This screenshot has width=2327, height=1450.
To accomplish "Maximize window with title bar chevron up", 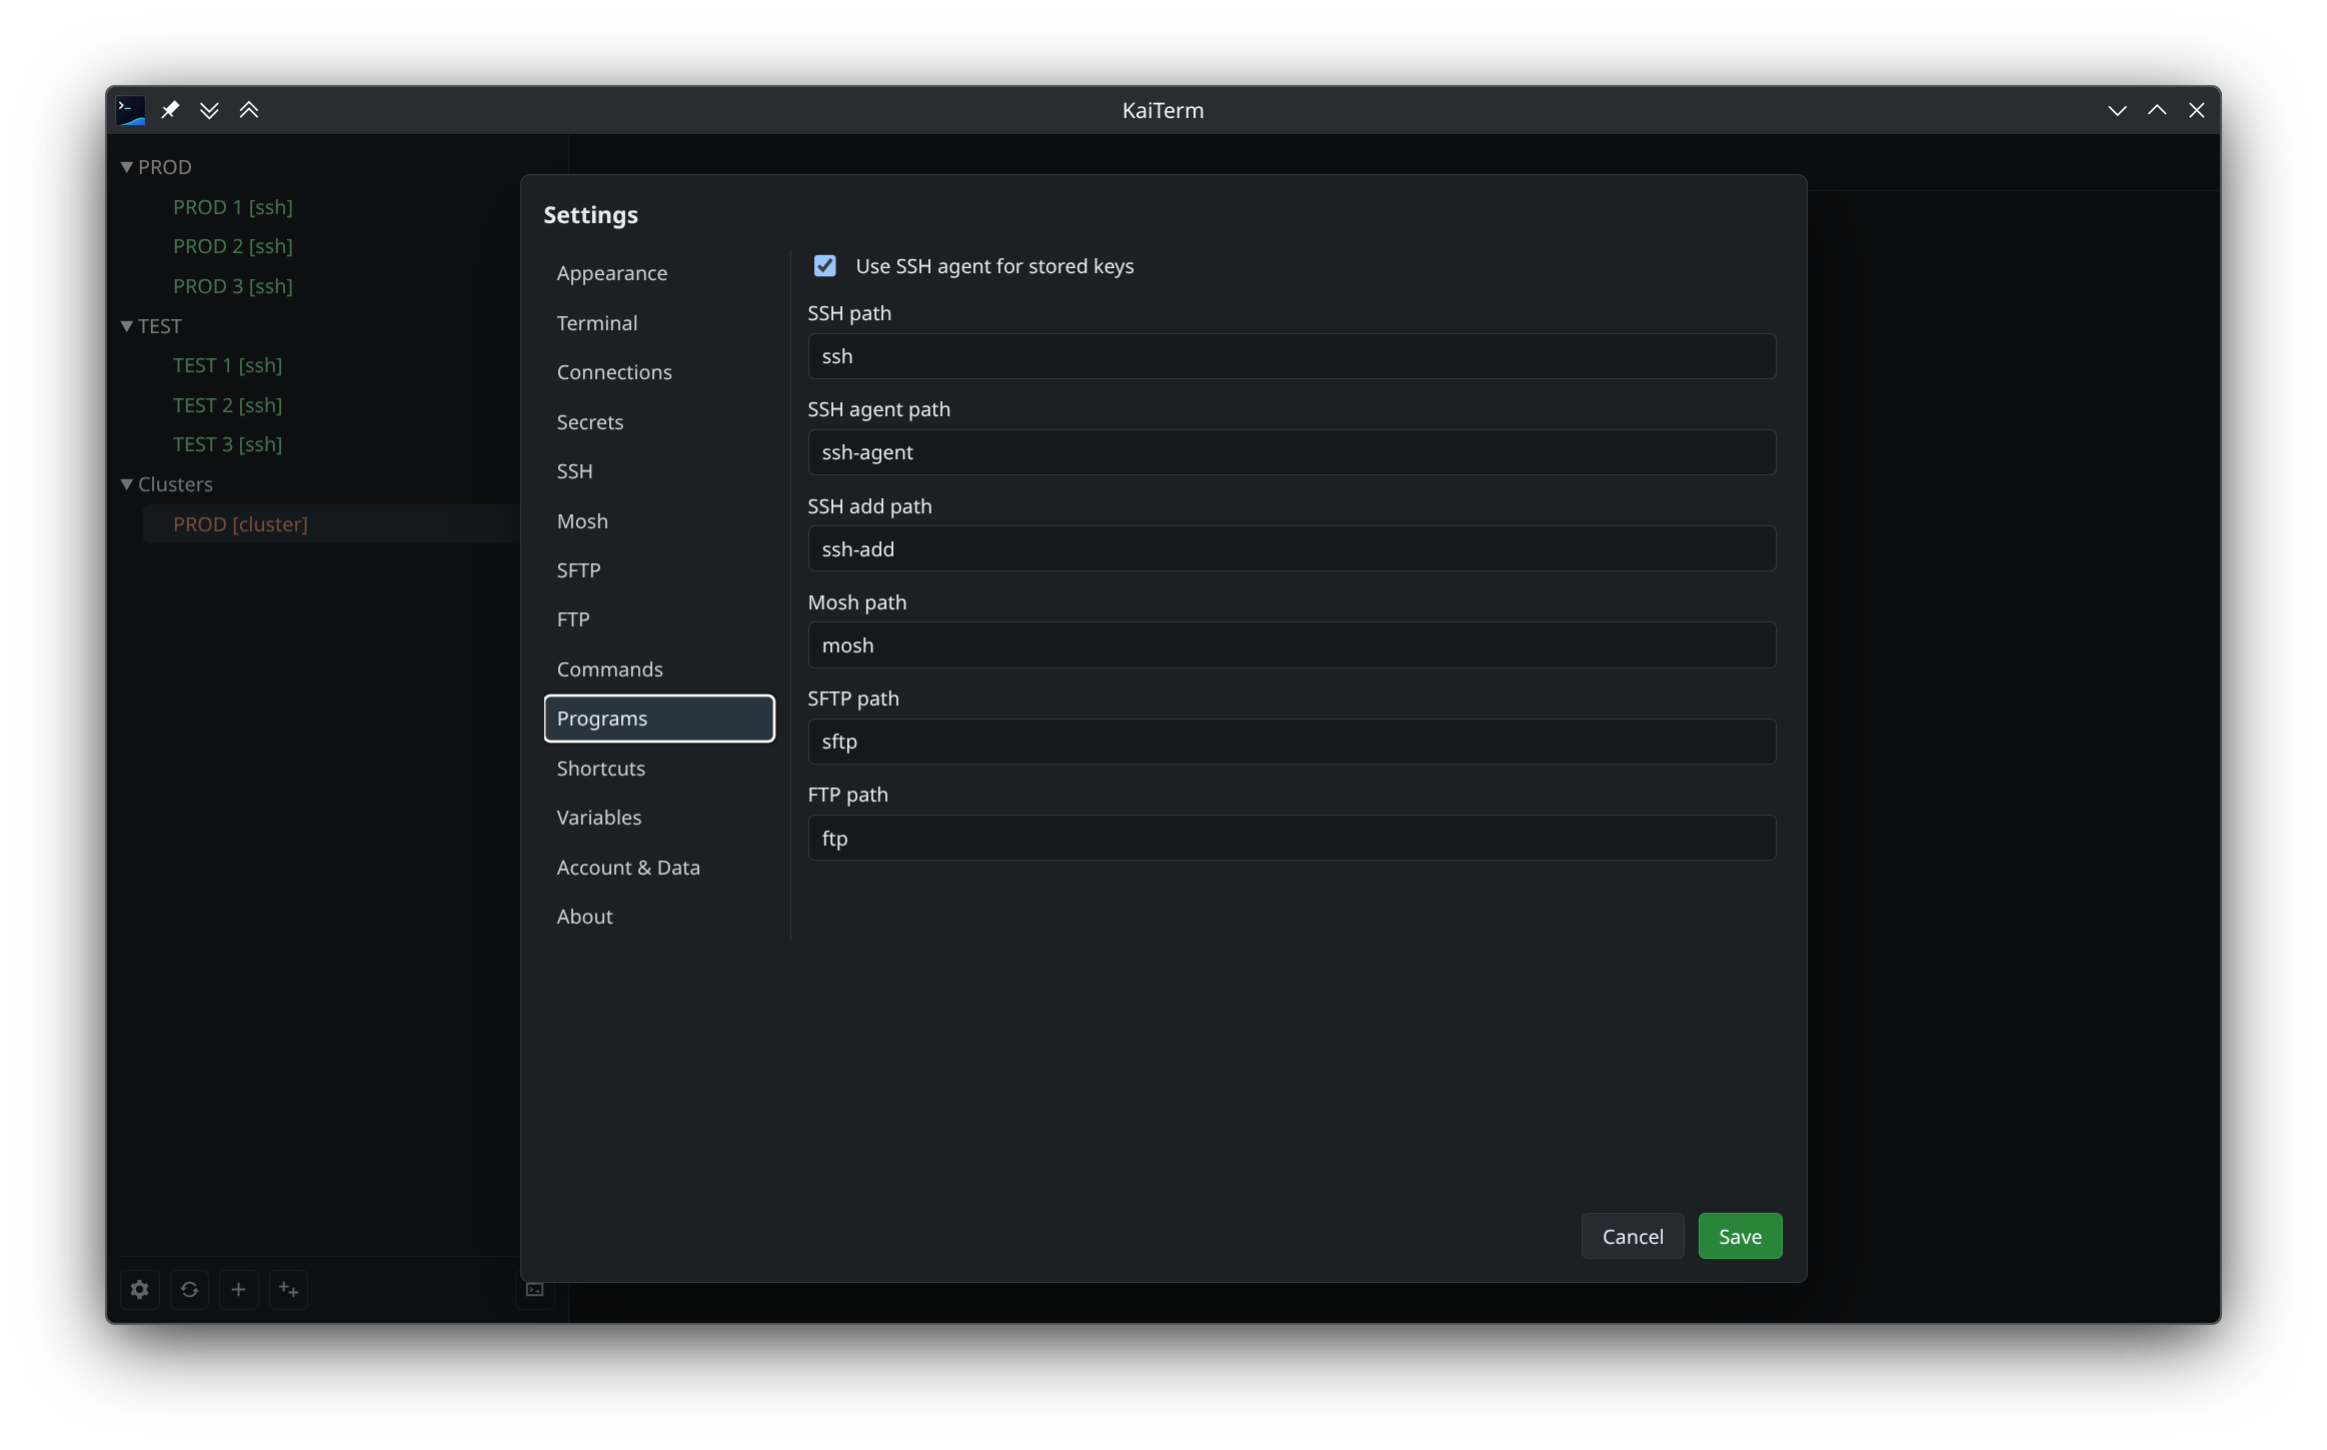I will 2157,110.
